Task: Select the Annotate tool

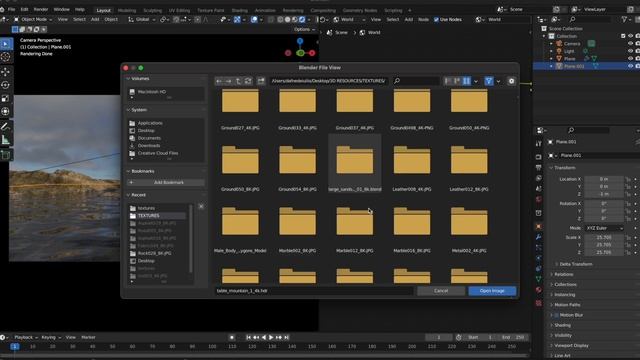Action: click(6, 127)
